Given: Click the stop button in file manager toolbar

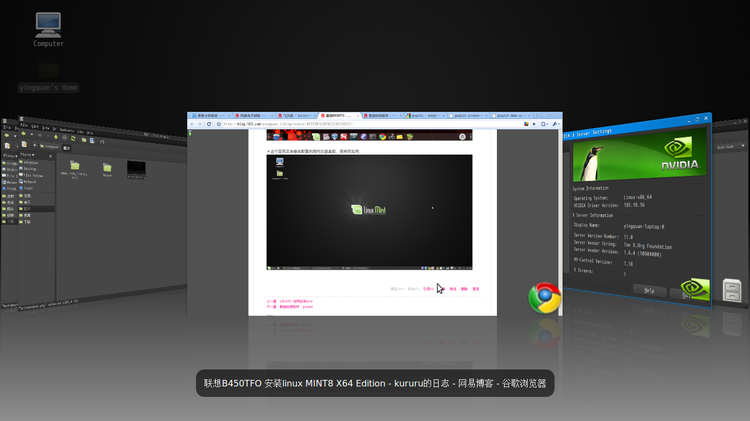Looking at the screenshot, I should (x=64, y=138).
